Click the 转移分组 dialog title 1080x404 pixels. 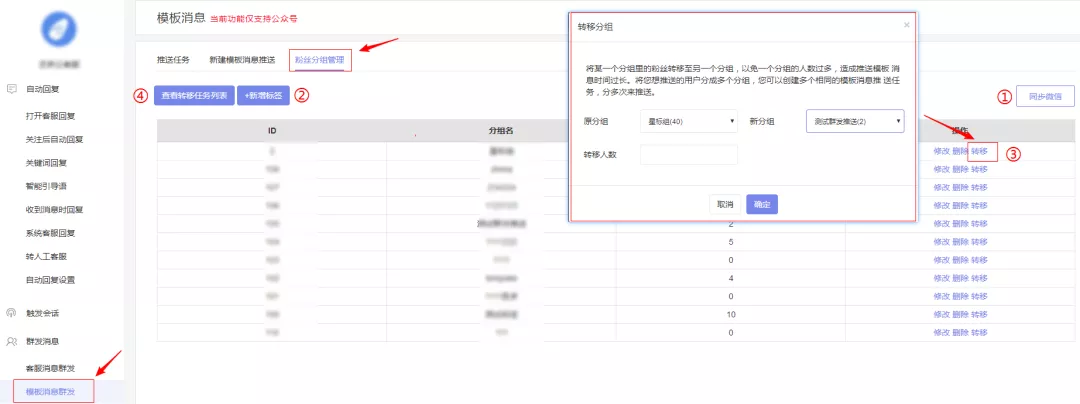click(x=594, y=27)
